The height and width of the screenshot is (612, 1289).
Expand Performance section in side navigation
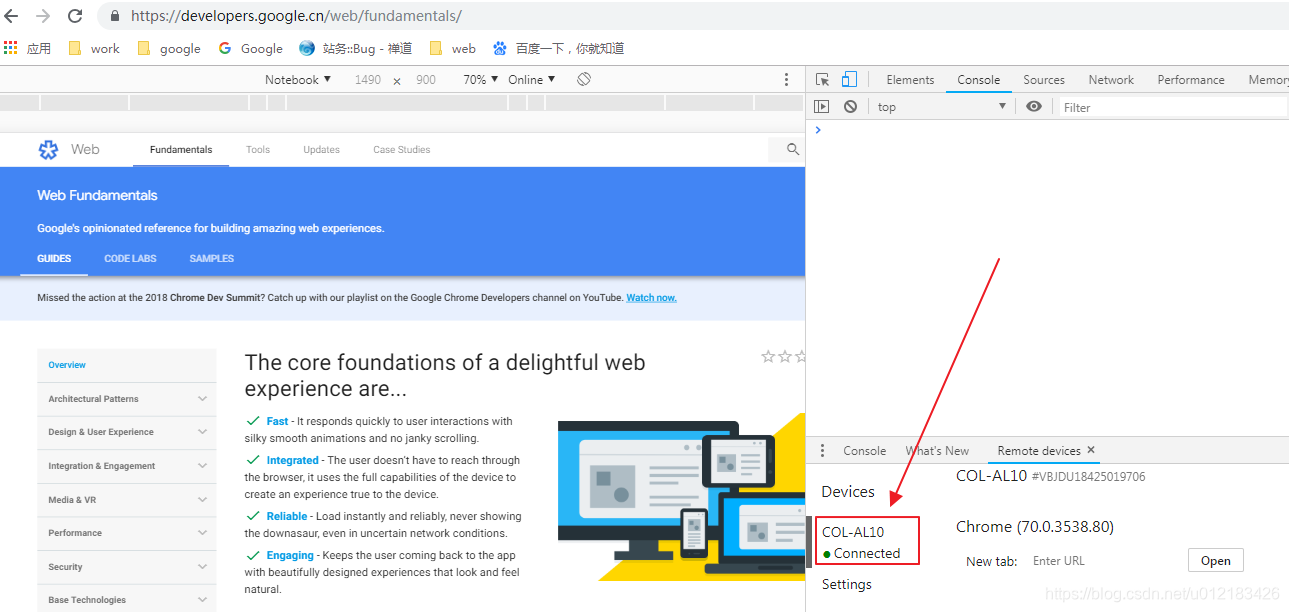coord(126,533)
